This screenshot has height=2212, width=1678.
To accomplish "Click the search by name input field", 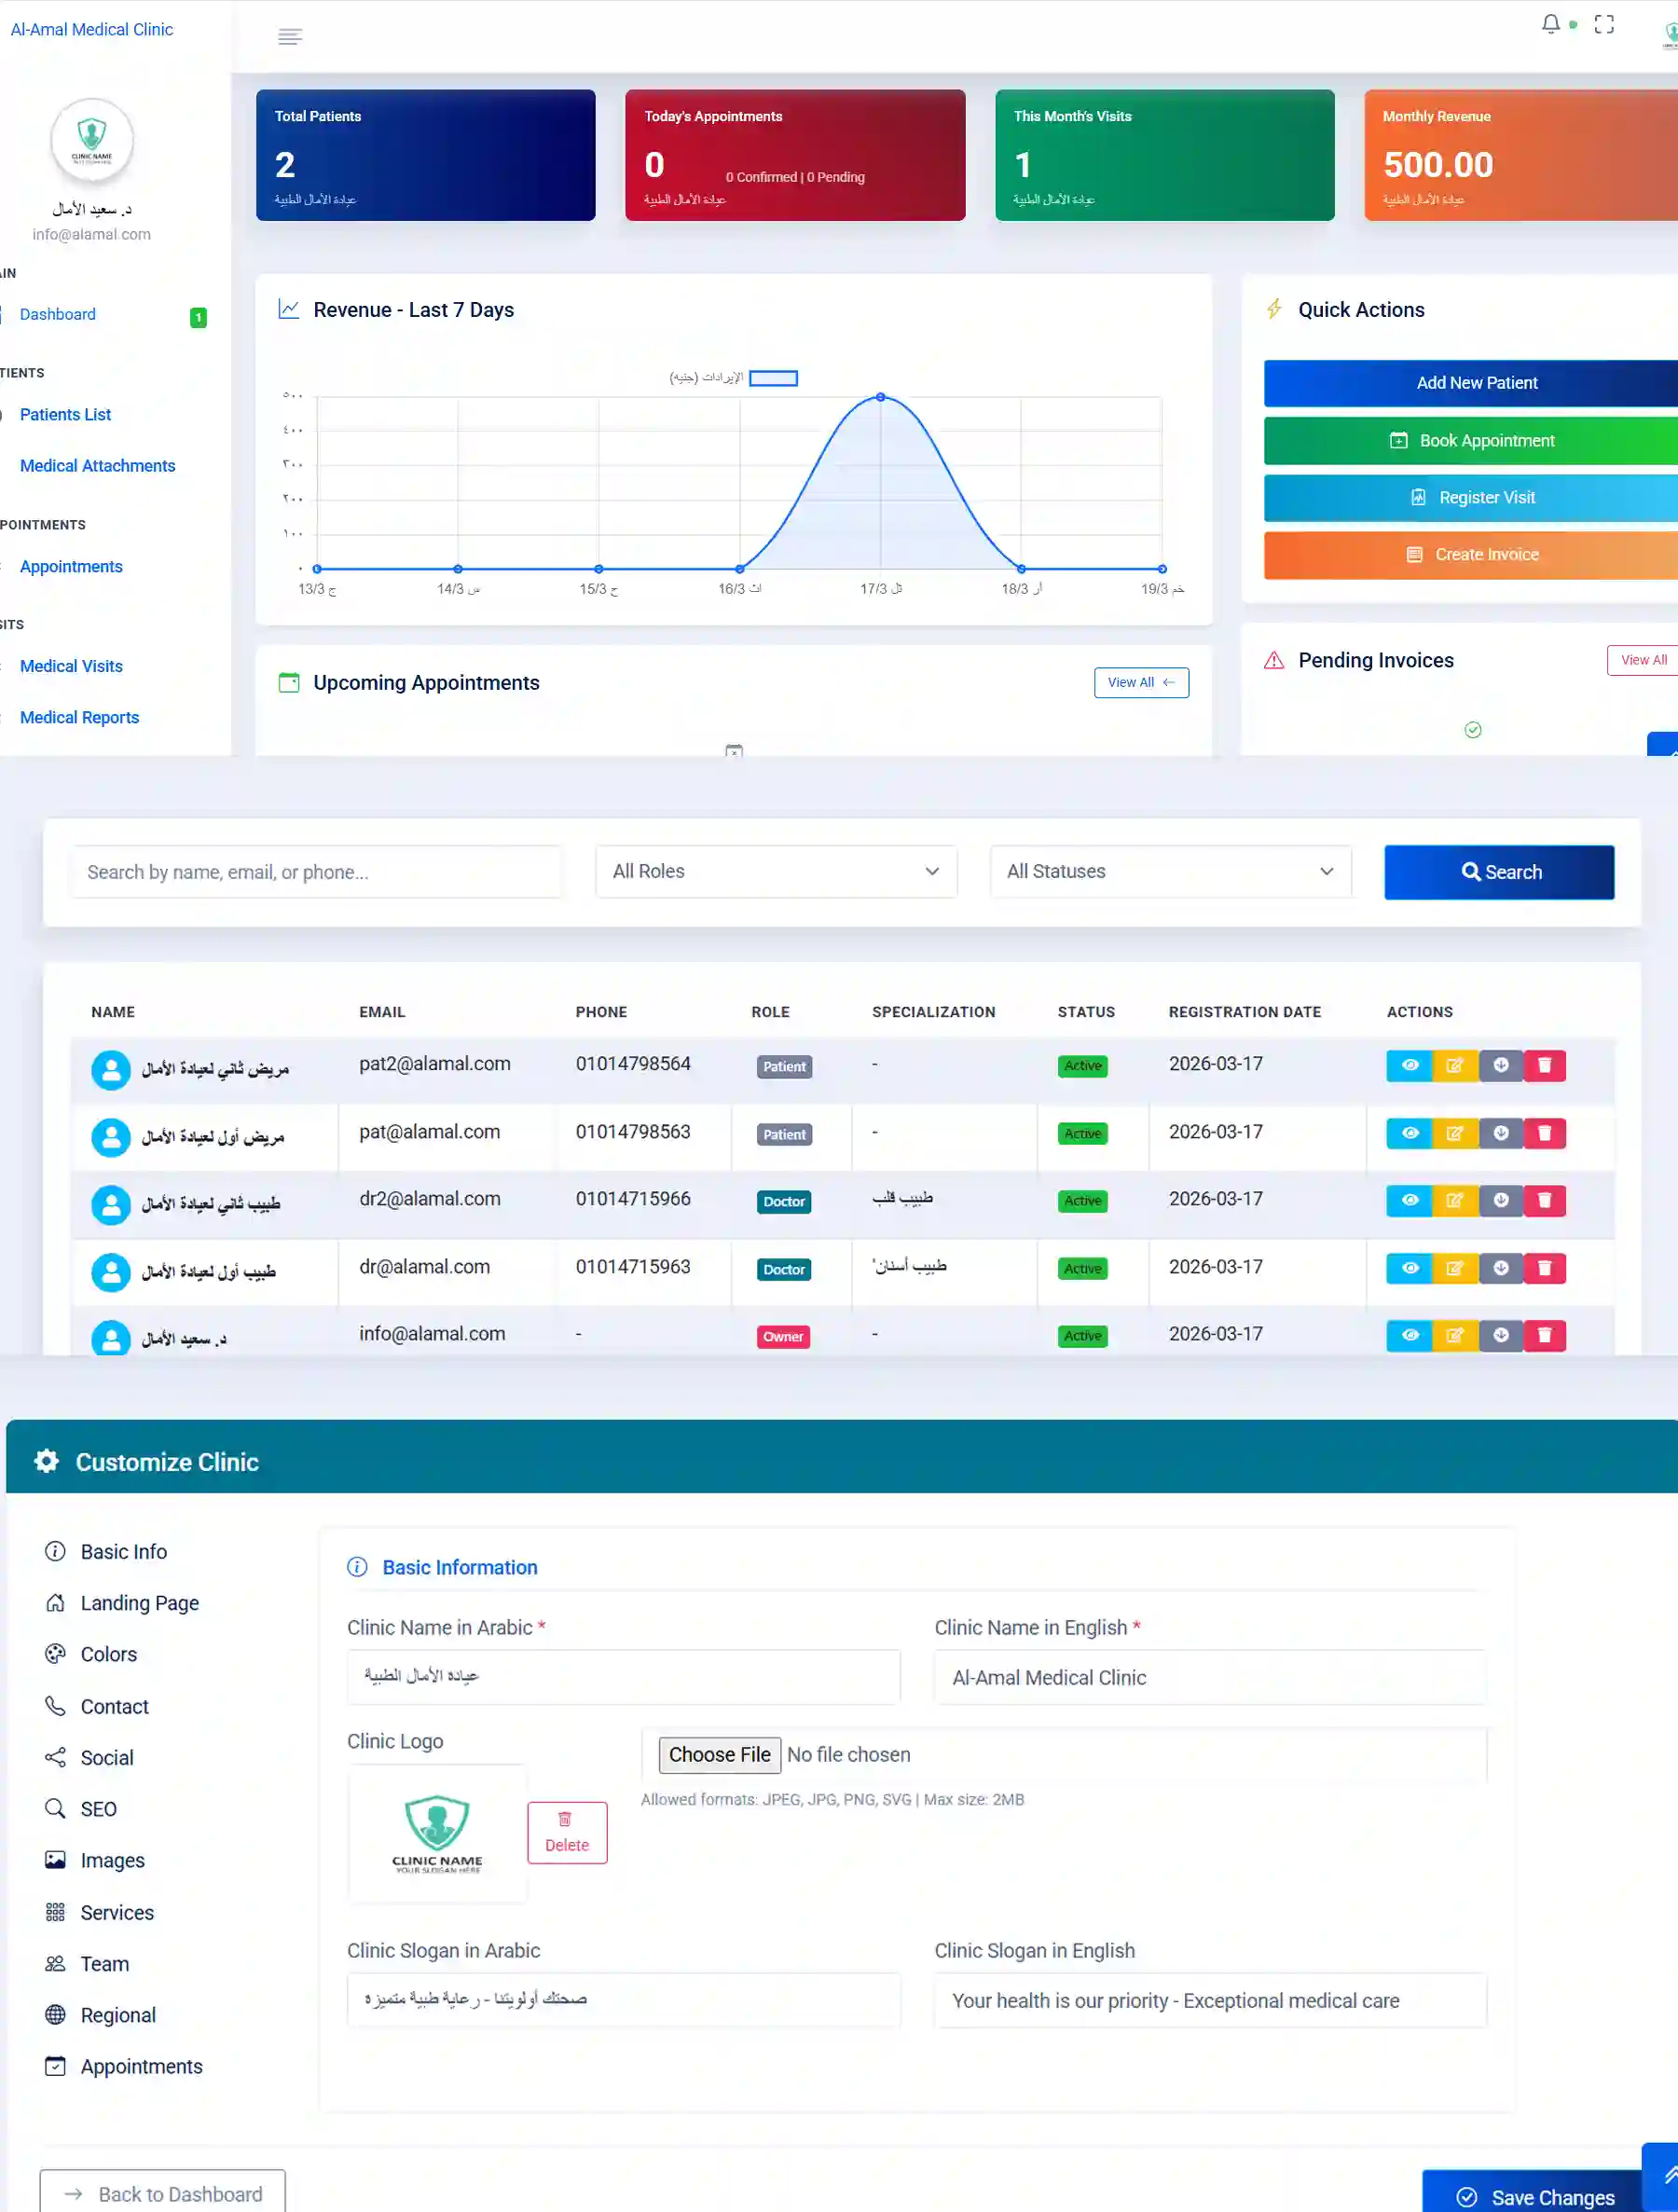I will [316, 872].
